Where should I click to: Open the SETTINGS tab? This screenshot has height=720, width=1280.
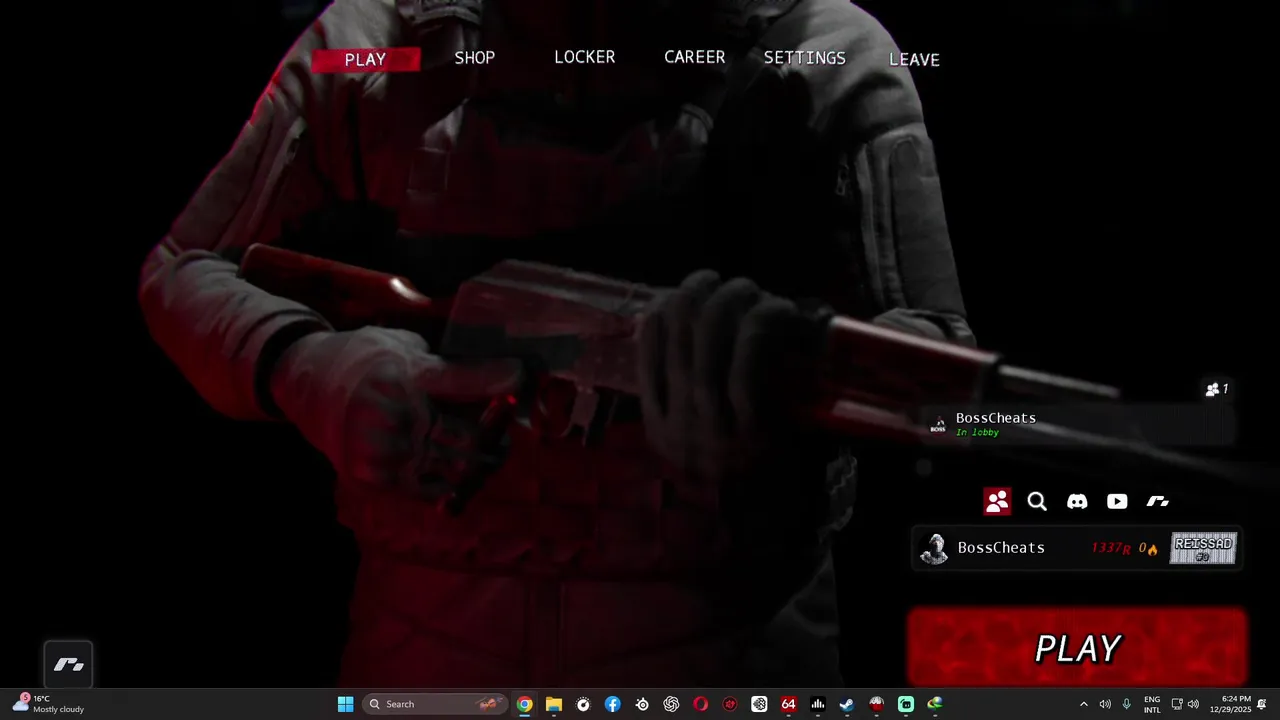(x=805, y=58)
